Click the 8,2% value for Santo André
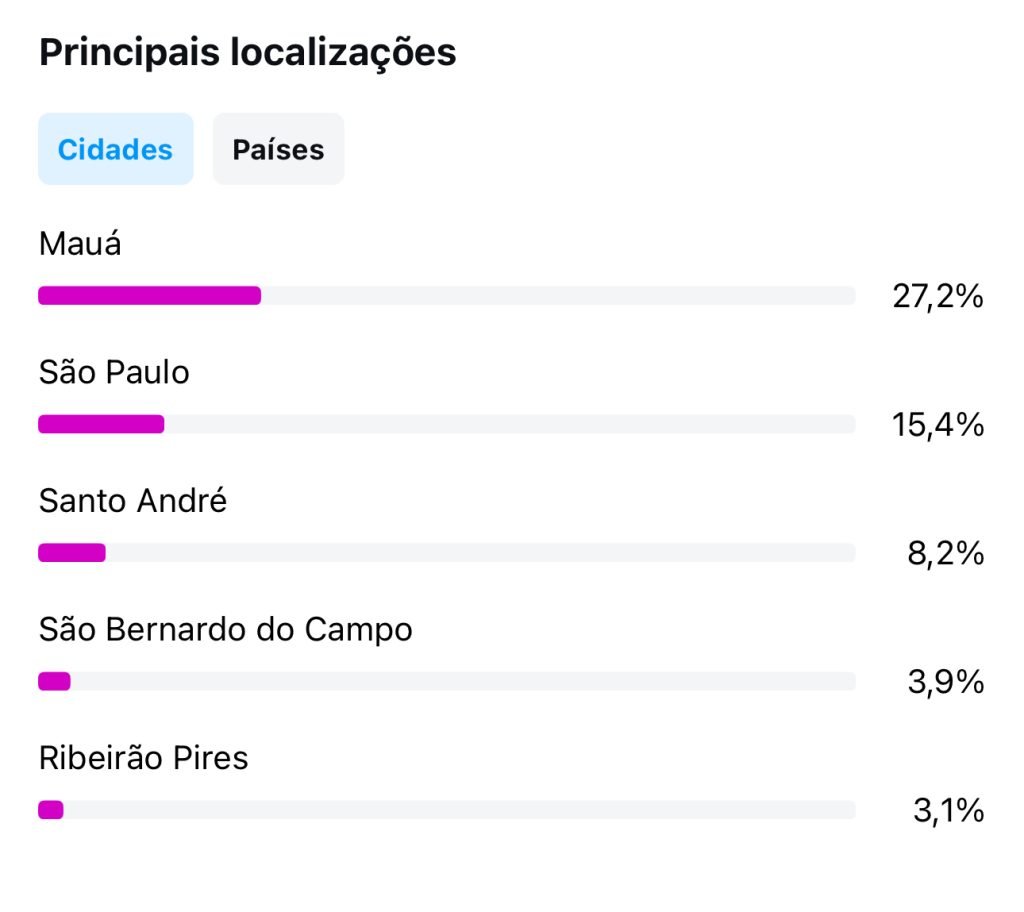Image resolution: width=1024 pixels, height=912 pixels. pyautogui.click(x=945, y=553)
